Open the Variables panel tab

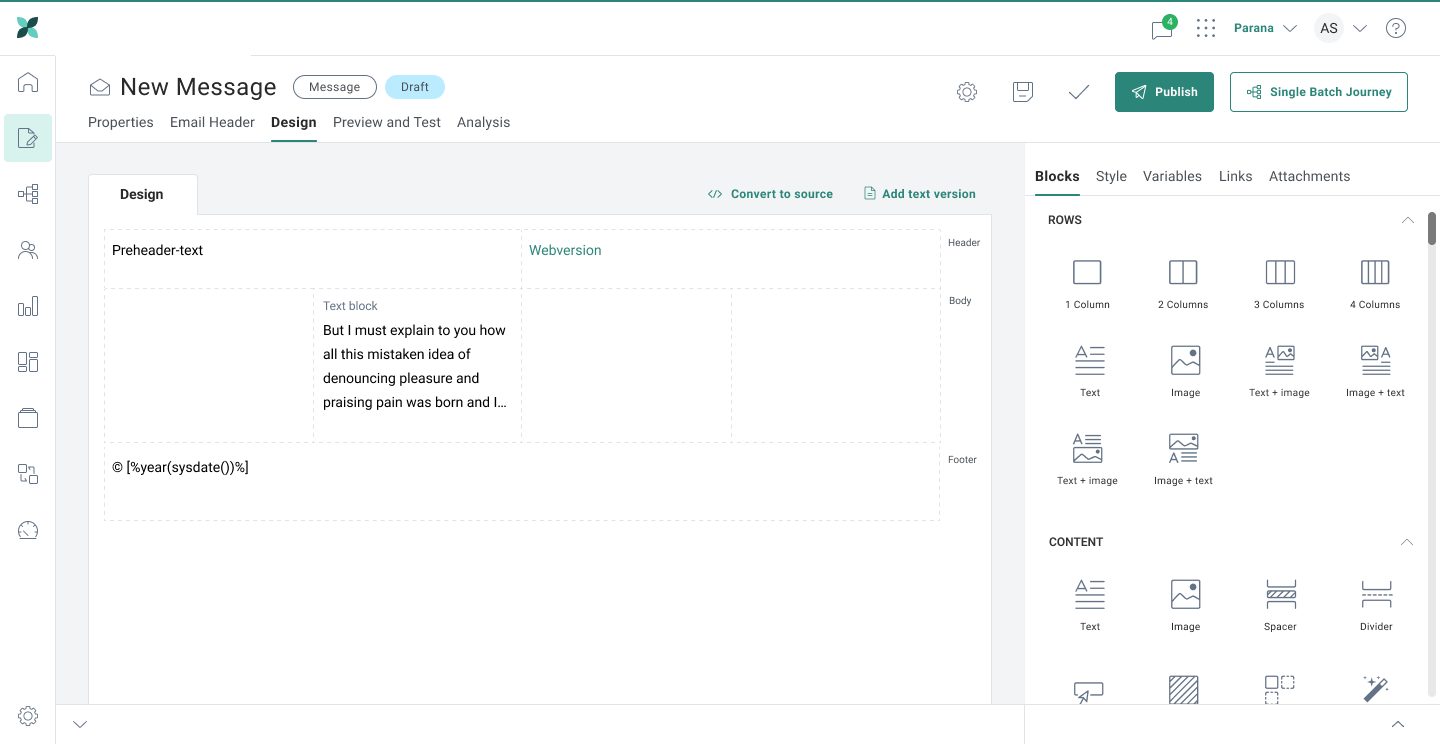(x=1172, y=176)
